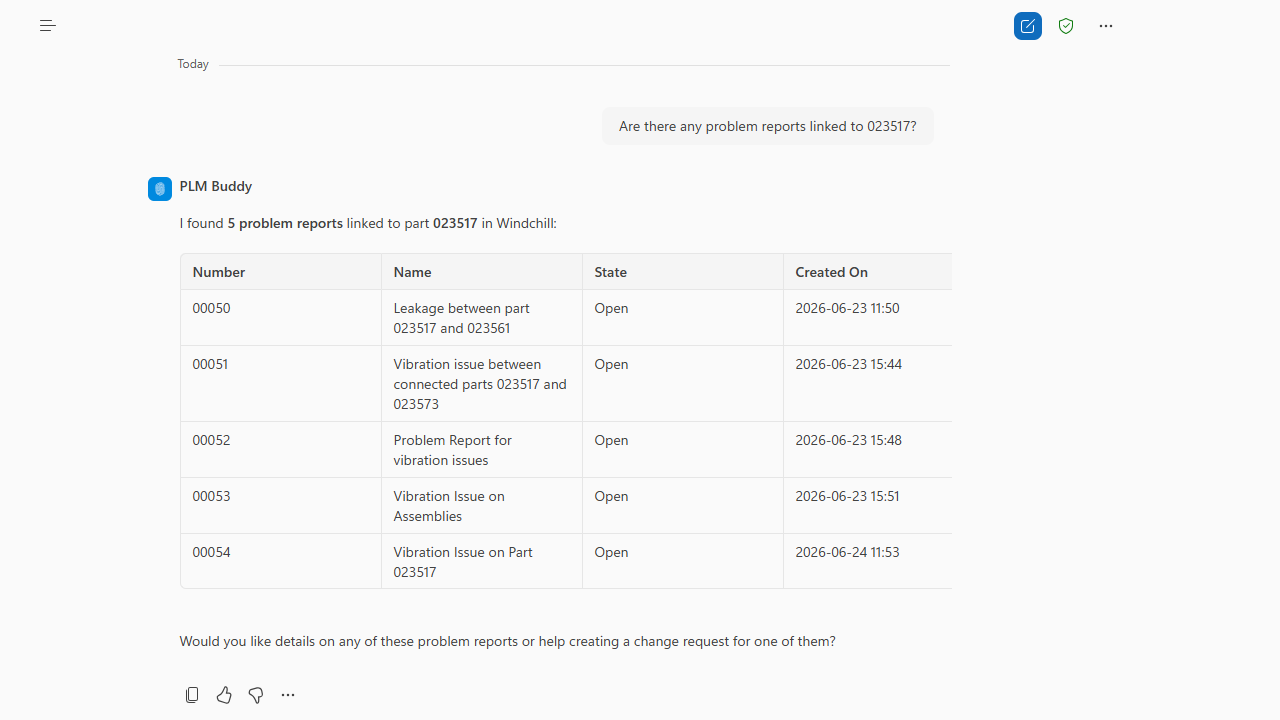This screenshot has width=1280, height=720.
Task: Open more actions below the response
Action: (x=288, y=695)
